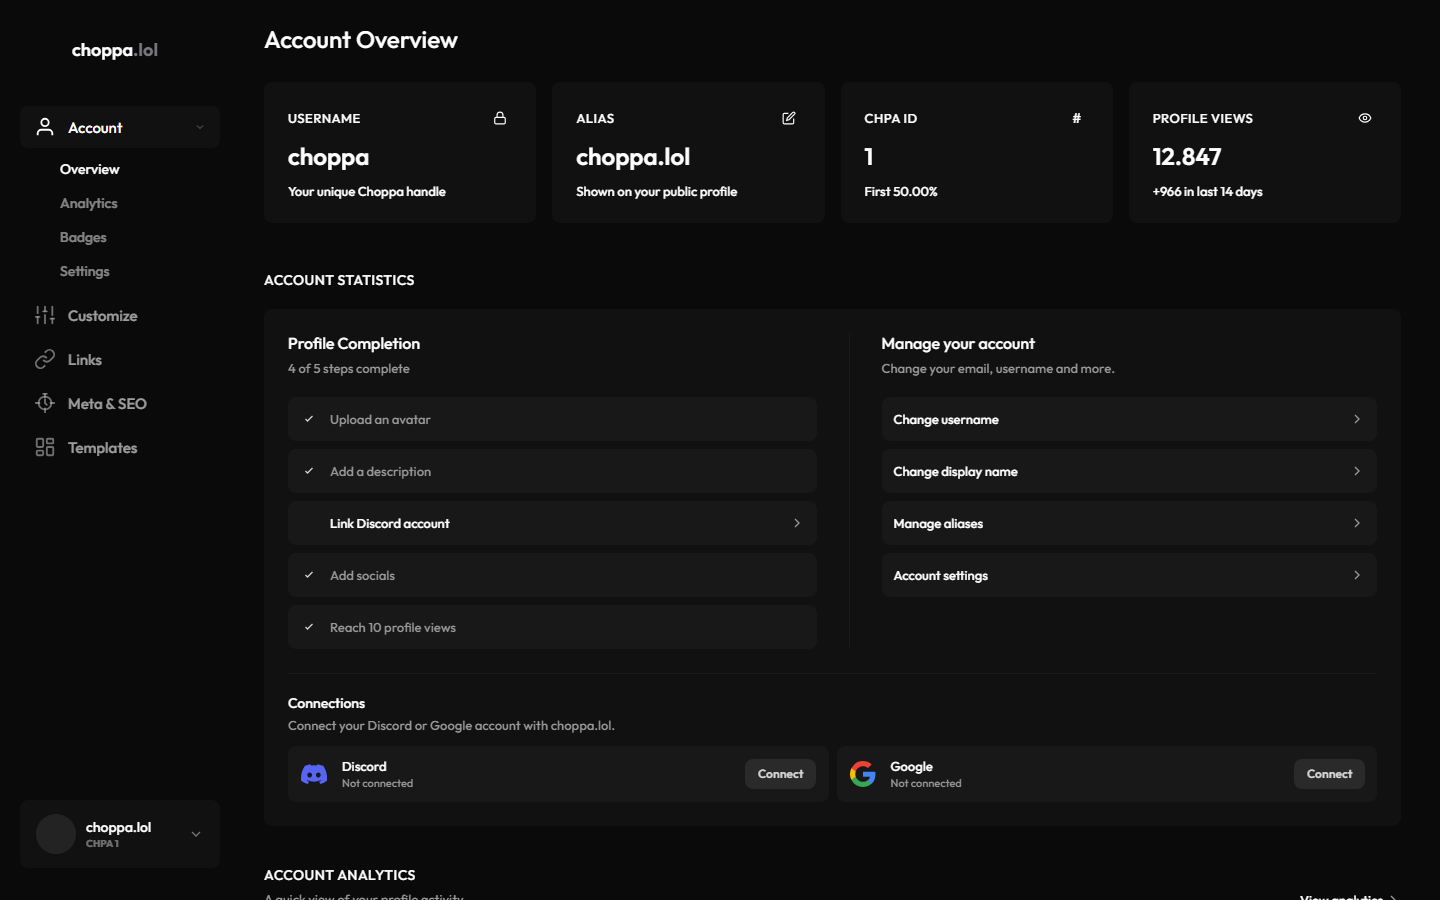Screen dimensions: 1440x900
Task: Go to Analytics in the sidebar
Action: click(x=88, y=203)
